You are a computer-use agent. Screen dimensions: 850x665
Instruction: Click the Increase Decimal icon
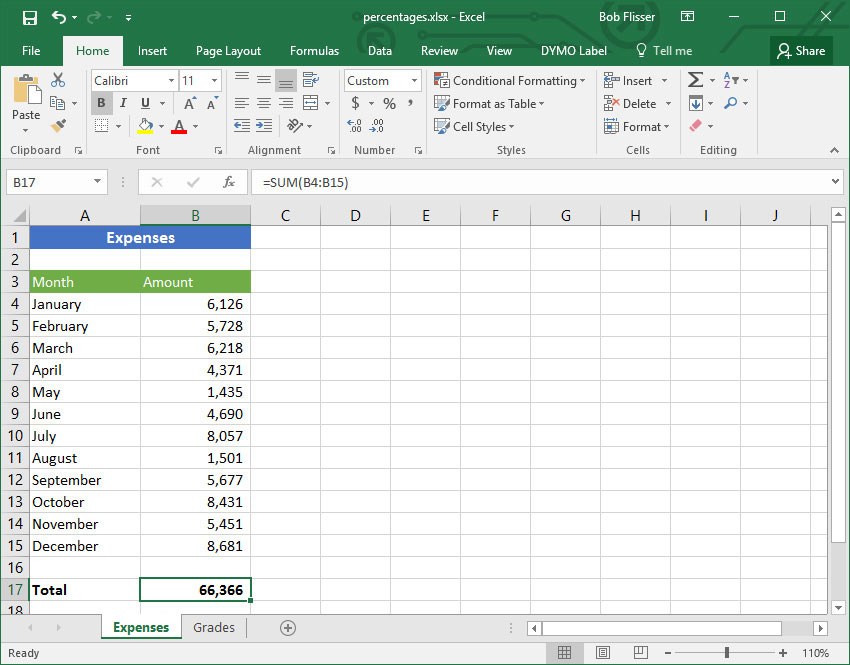coord(355,126)
